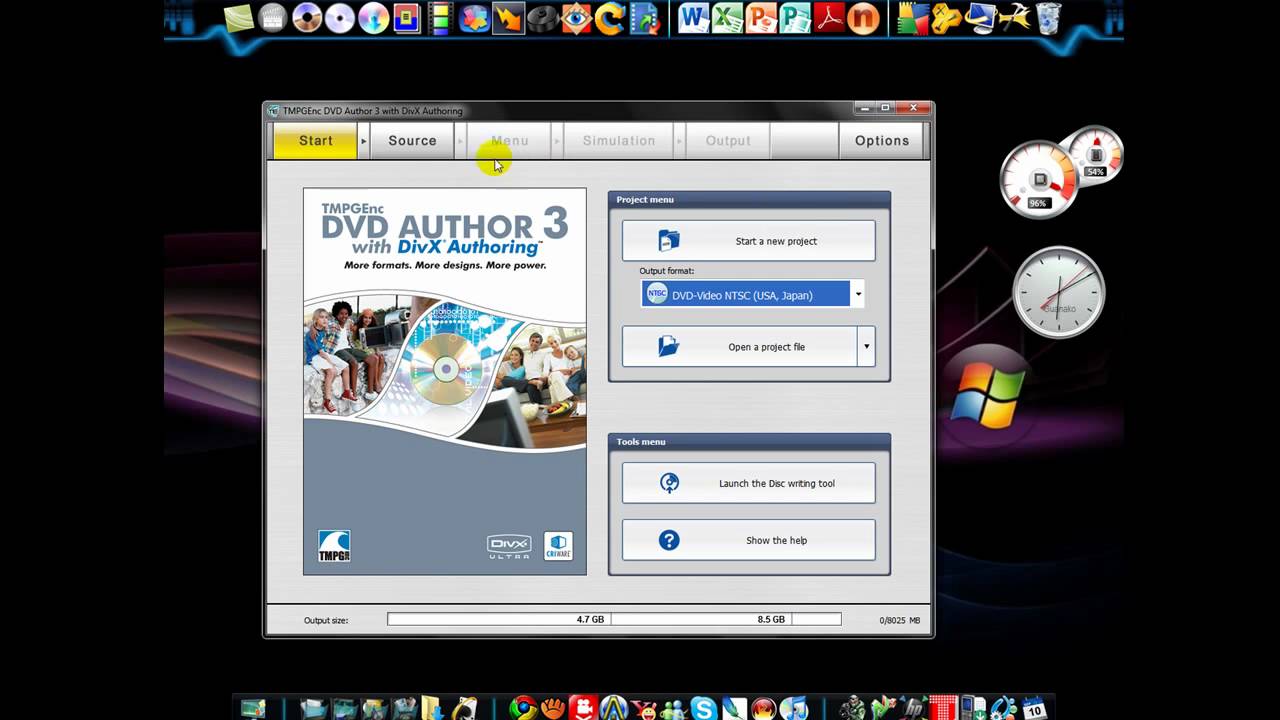Screen dimensions: 1280x720
Task: Launch Publisher from the top dock
Action: (x=795, y=18)
